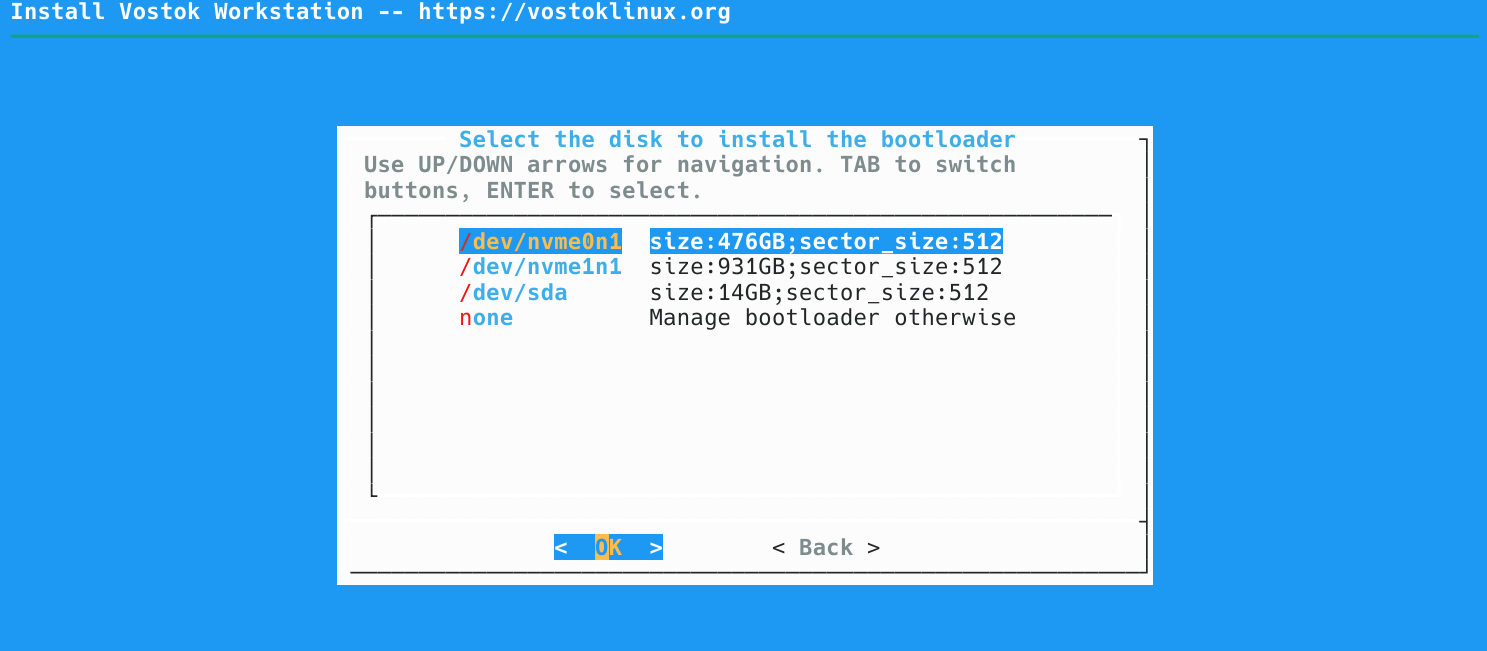
Task: Click the horizontal separator above the buttons
Action: pyautogui.click(x=744, y=518)
